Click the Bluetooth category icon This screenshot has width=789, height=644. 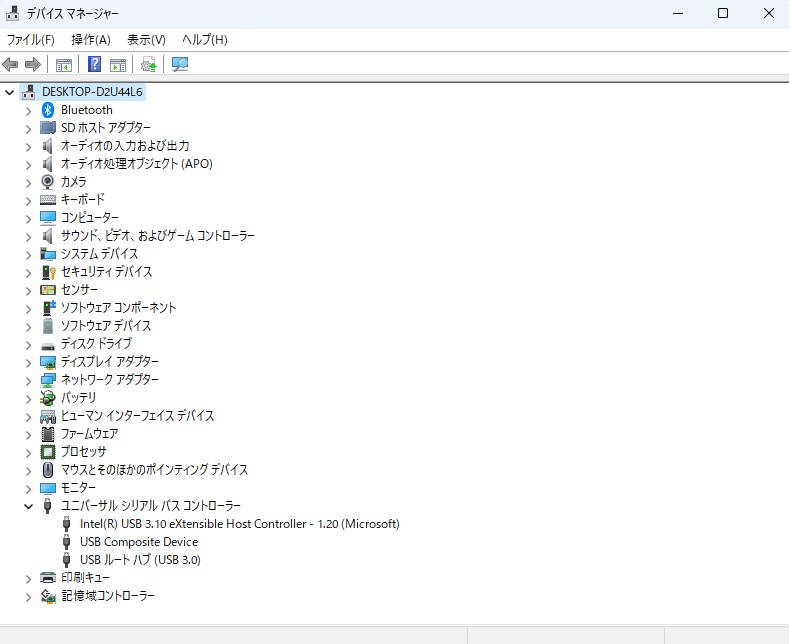point(48,110)
